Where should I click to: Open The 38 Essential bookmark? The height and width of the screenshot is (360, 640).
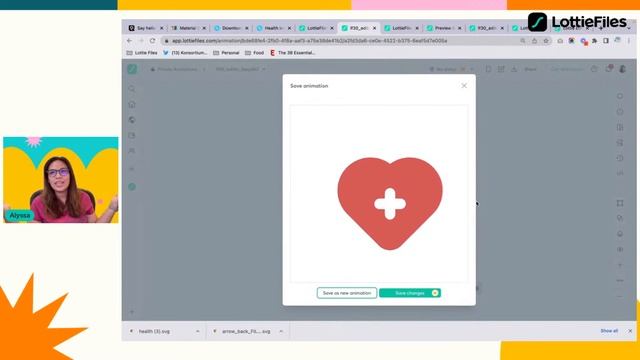(x=292, y=53)
